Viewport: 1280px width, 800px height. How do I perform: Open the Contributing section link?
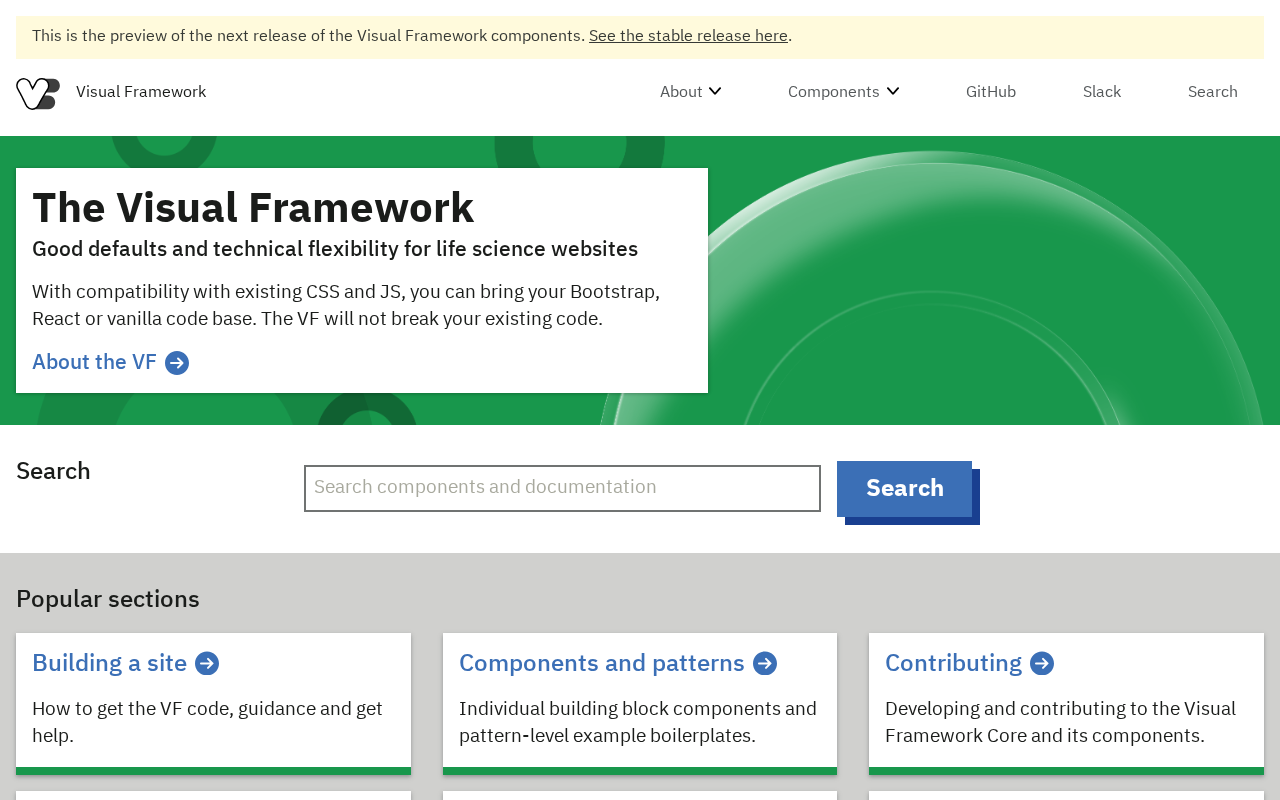click(x=969, y=663)
